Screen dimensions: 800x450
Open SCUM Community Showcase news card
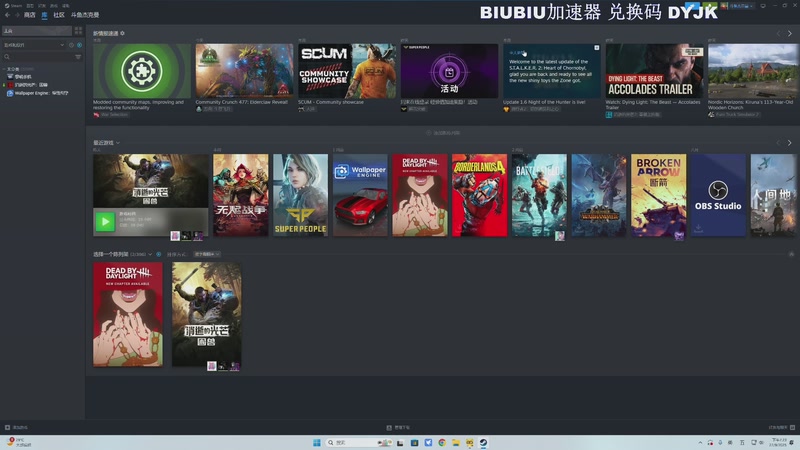click(347, 71)
